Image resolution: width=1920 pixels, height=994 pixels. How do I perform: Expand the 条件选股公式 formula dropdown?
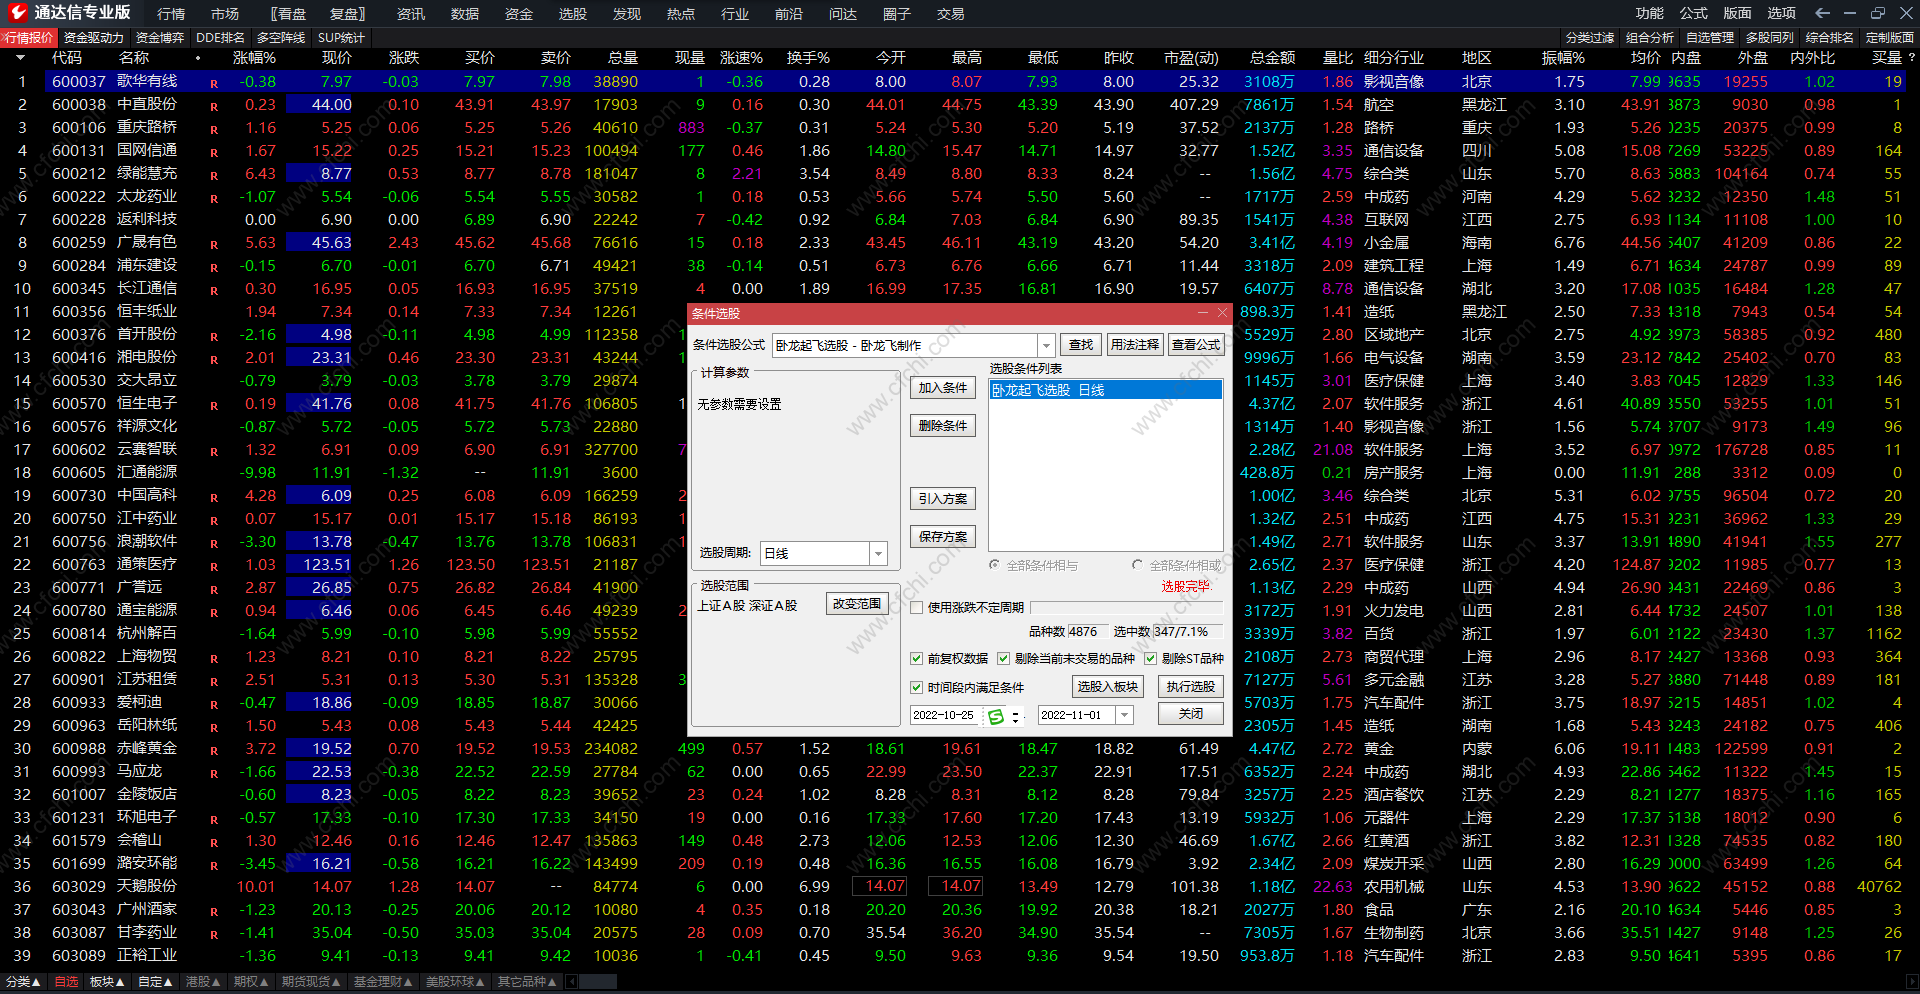(x=1046, y=345)
